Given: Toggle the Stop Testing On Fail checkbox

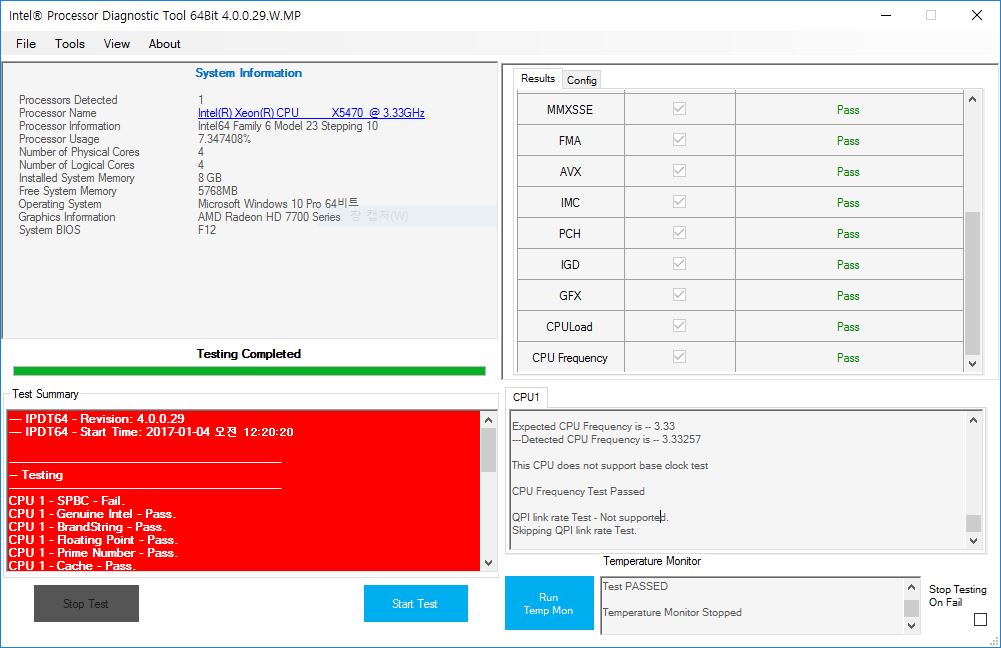Looking at the screenshot, I should tap(981, 619).
